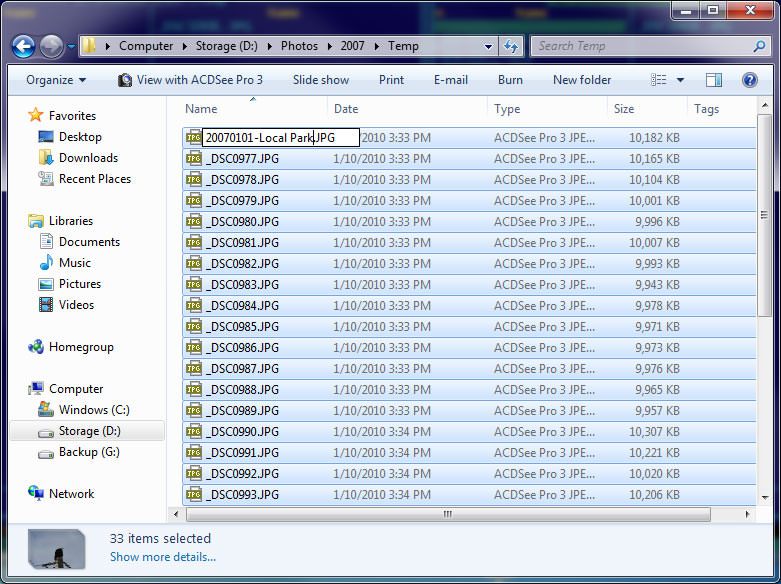Click the vertical scrollbar down arrow
Image resolution: width=781 pixels, height=584 pixels.
(765, 497)
